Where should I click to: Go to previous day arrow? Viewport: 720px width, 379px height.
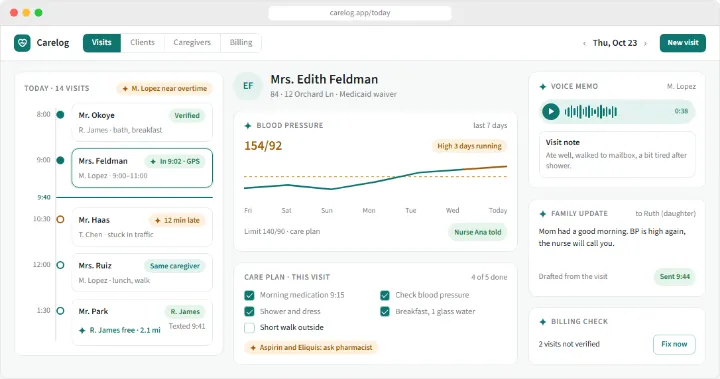coord(584,43)
